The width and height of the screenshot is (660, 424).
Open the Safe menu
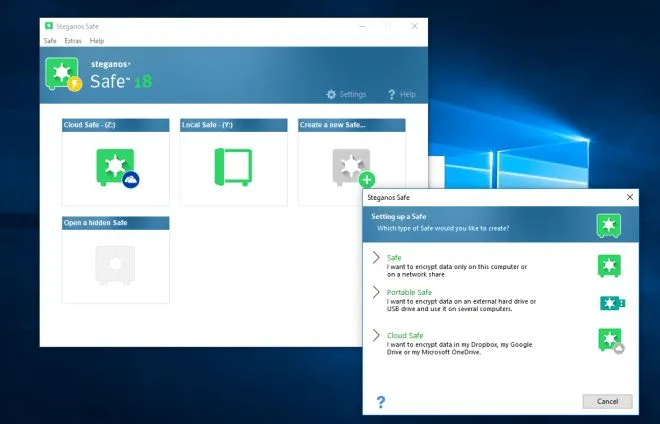tap(50, 41)
